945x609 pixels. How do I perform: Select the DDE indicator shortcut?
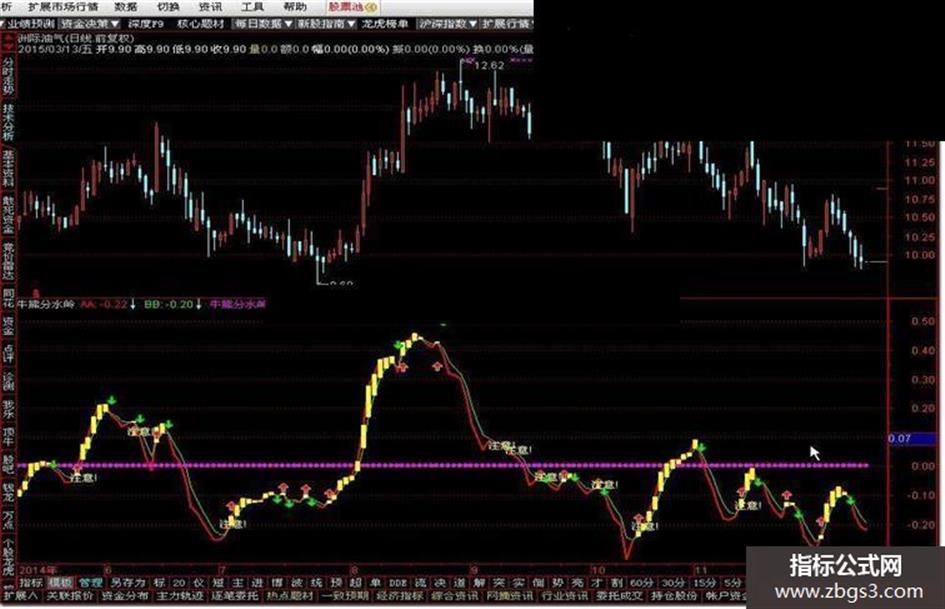(x=398, y=582)
